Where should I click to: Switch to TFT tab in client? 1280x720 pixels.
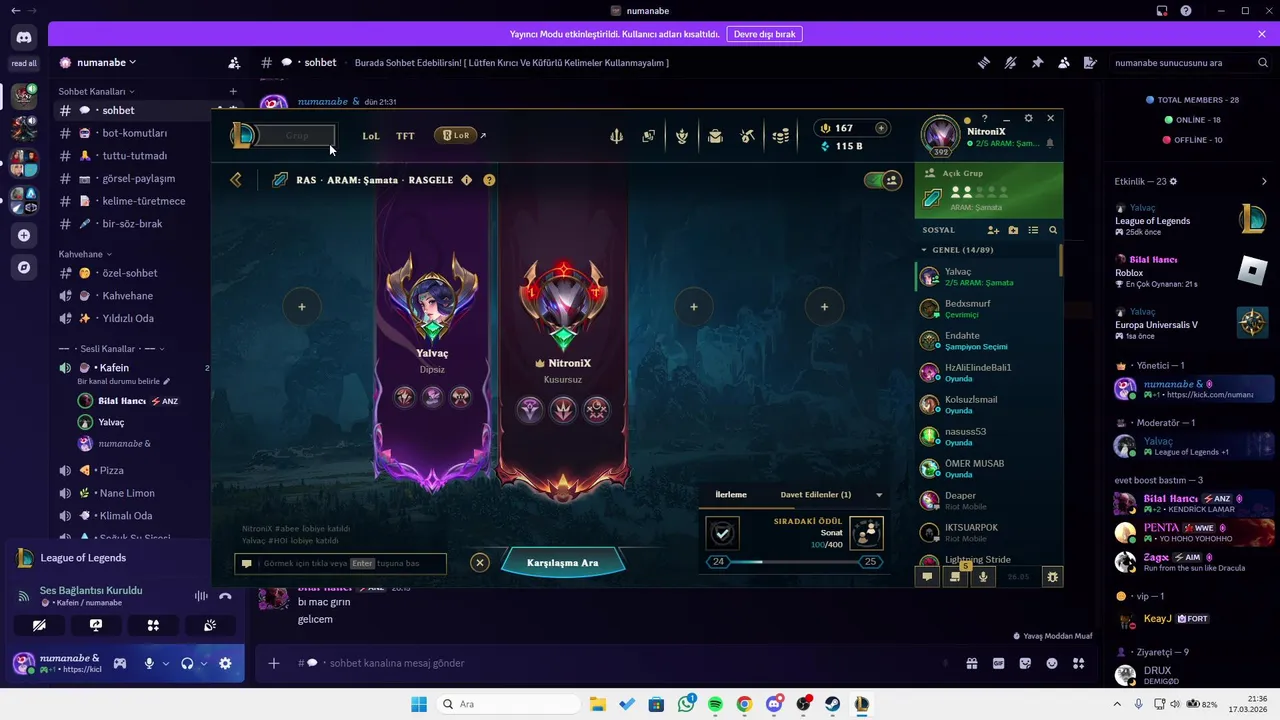pos(405,136)
